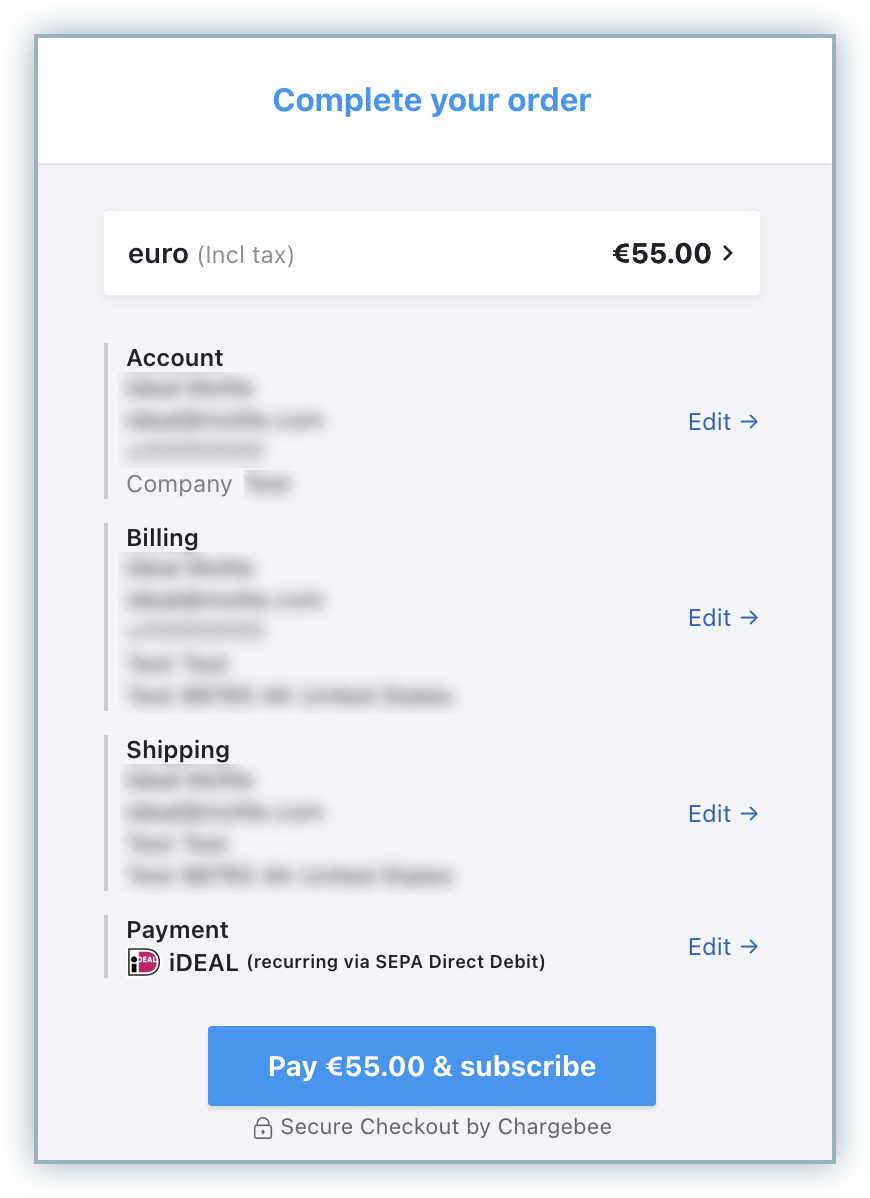Select the Shipping section heading
This screenshot has width=870, height=1198.
178,750
